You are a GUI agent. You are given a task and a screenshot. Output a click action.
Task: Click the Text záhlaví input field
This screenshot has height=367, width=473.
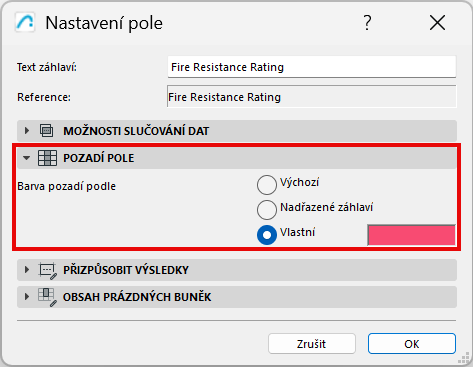[312, 67]
